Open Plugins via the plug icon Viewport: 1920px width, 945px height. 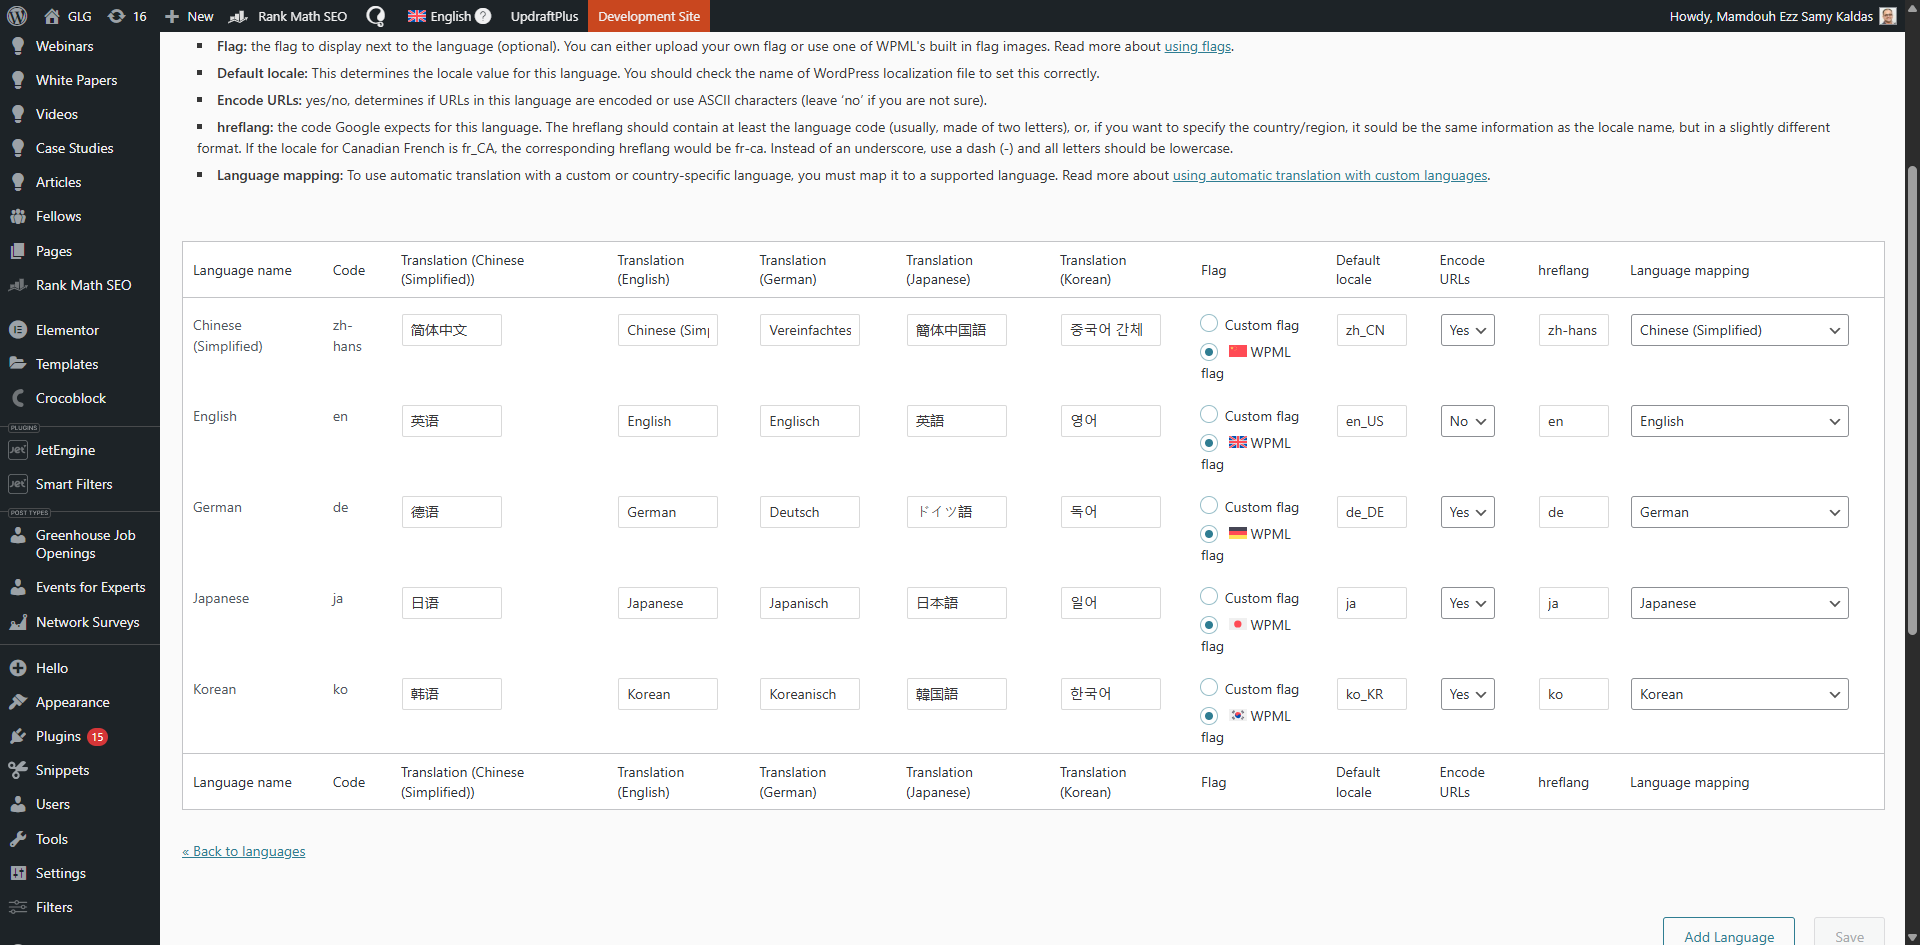pyautogui.click(x=18, y=736)
